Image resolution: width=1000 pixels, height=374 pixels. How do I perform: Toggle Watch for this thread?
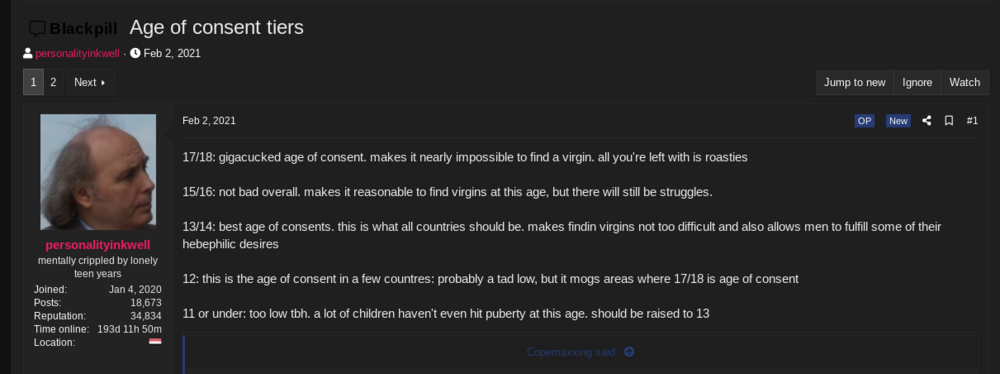tap(964, 82)
